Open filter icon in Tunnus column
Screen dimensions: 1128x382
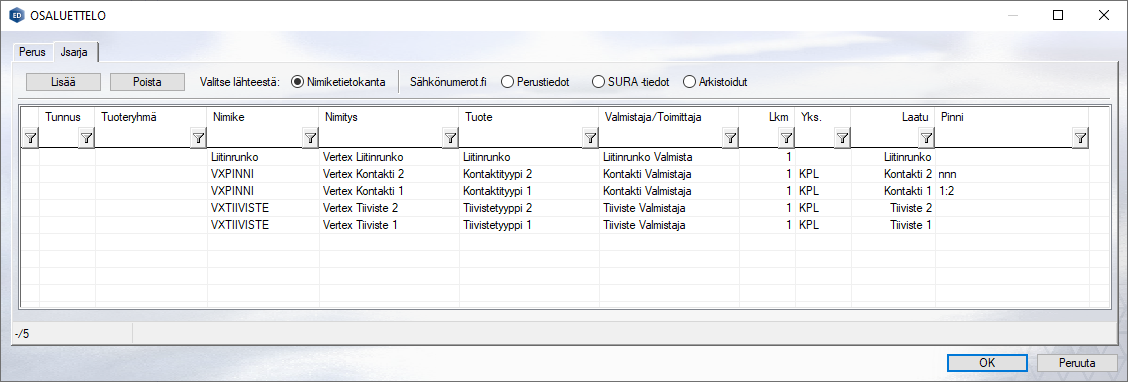(86, 139)
